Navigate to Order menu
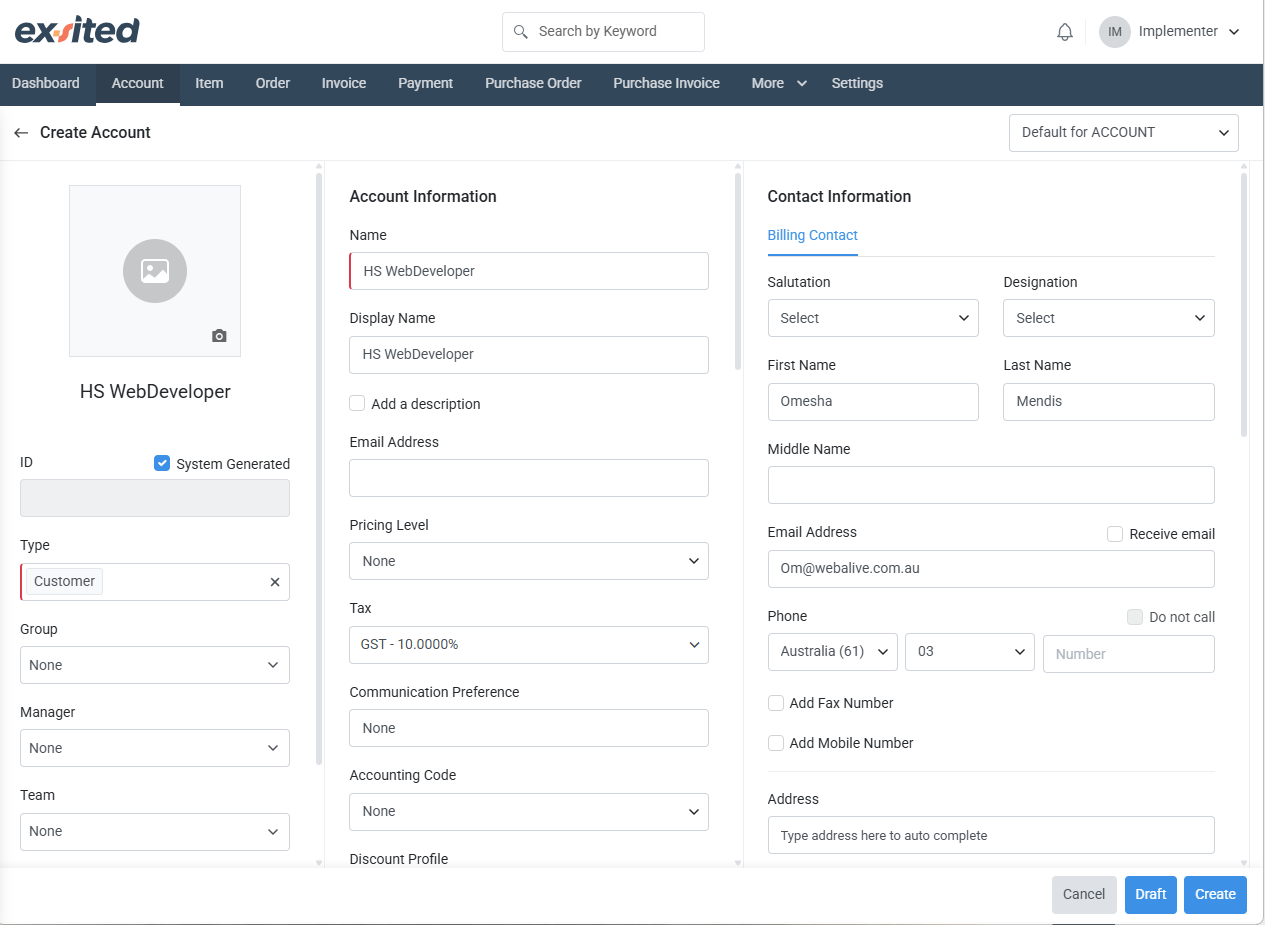 (x=273, y=84)
